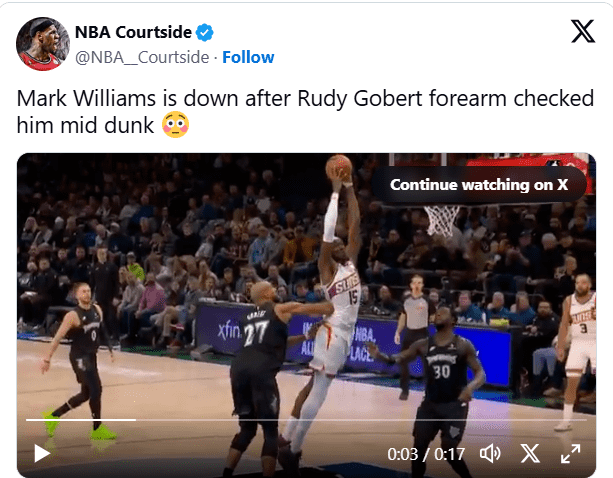Jump to the played portion of the timeline
This screenshot has height=478, width=613.
pos(81,420)
